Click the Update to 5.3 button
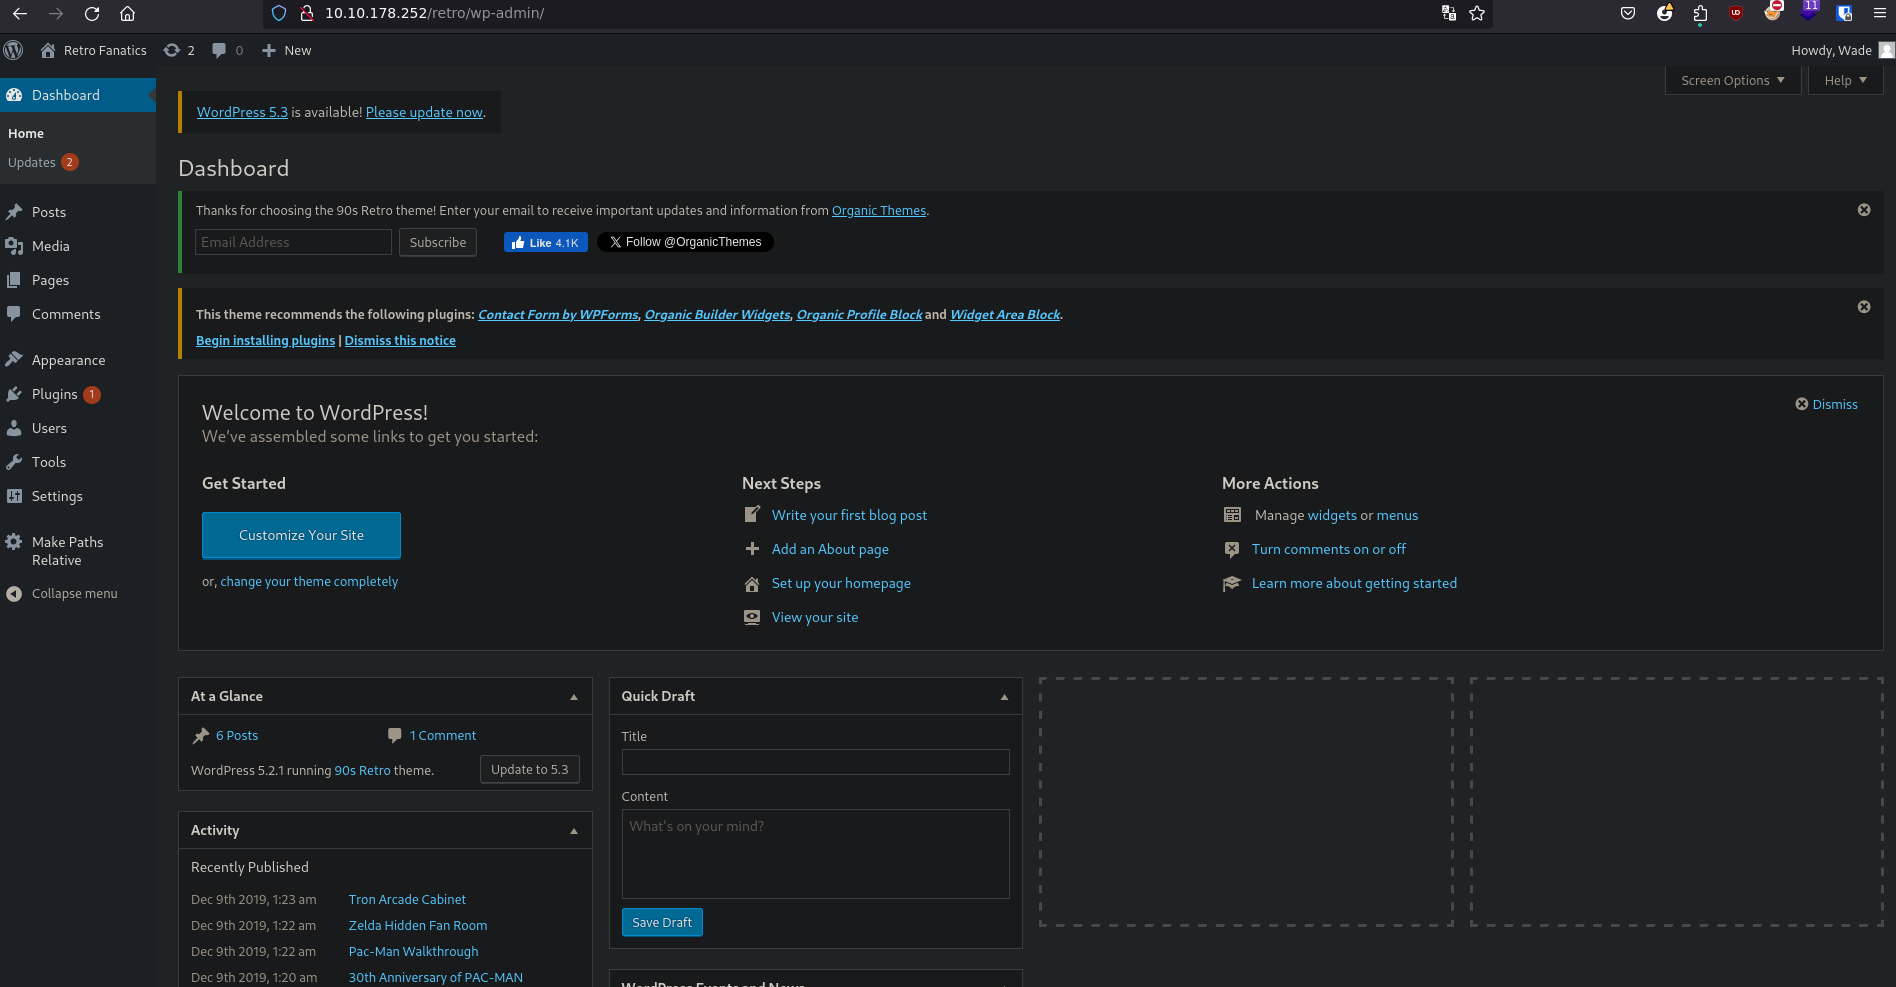 click(529, 769)
